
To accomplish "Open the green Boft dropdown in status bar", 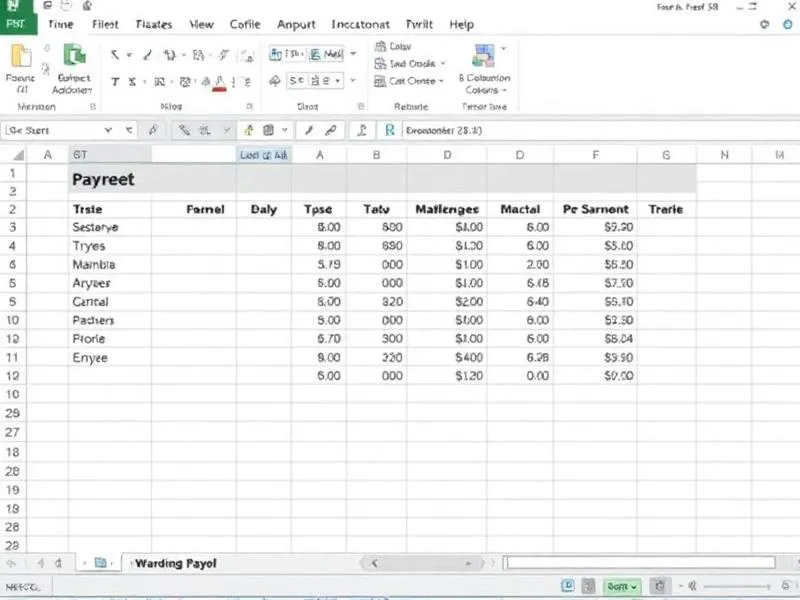I will [x=622, y=586].
